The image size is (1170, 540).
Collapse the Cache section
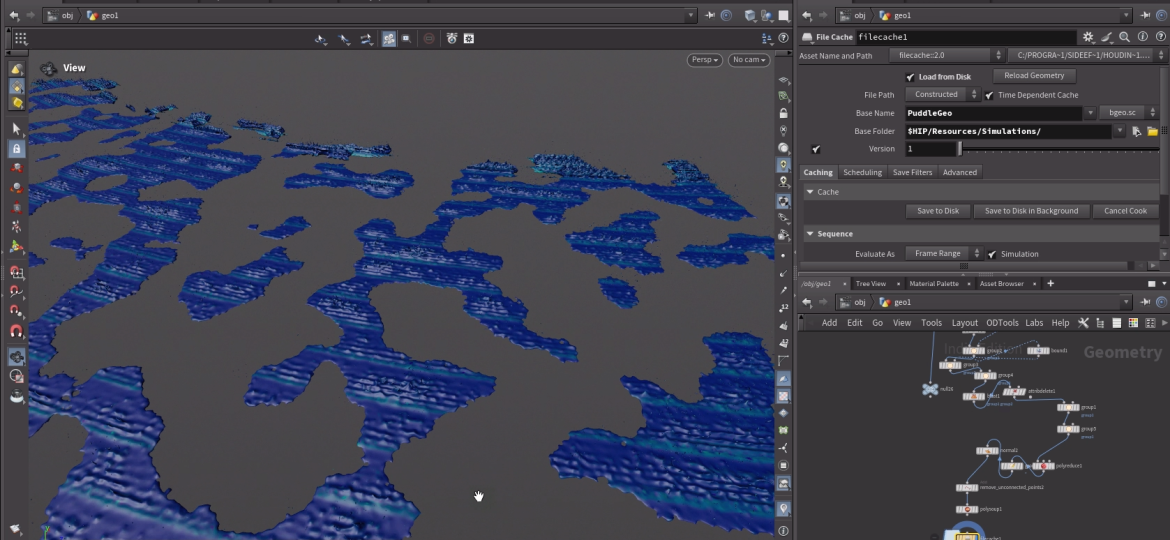coord(810,191)
